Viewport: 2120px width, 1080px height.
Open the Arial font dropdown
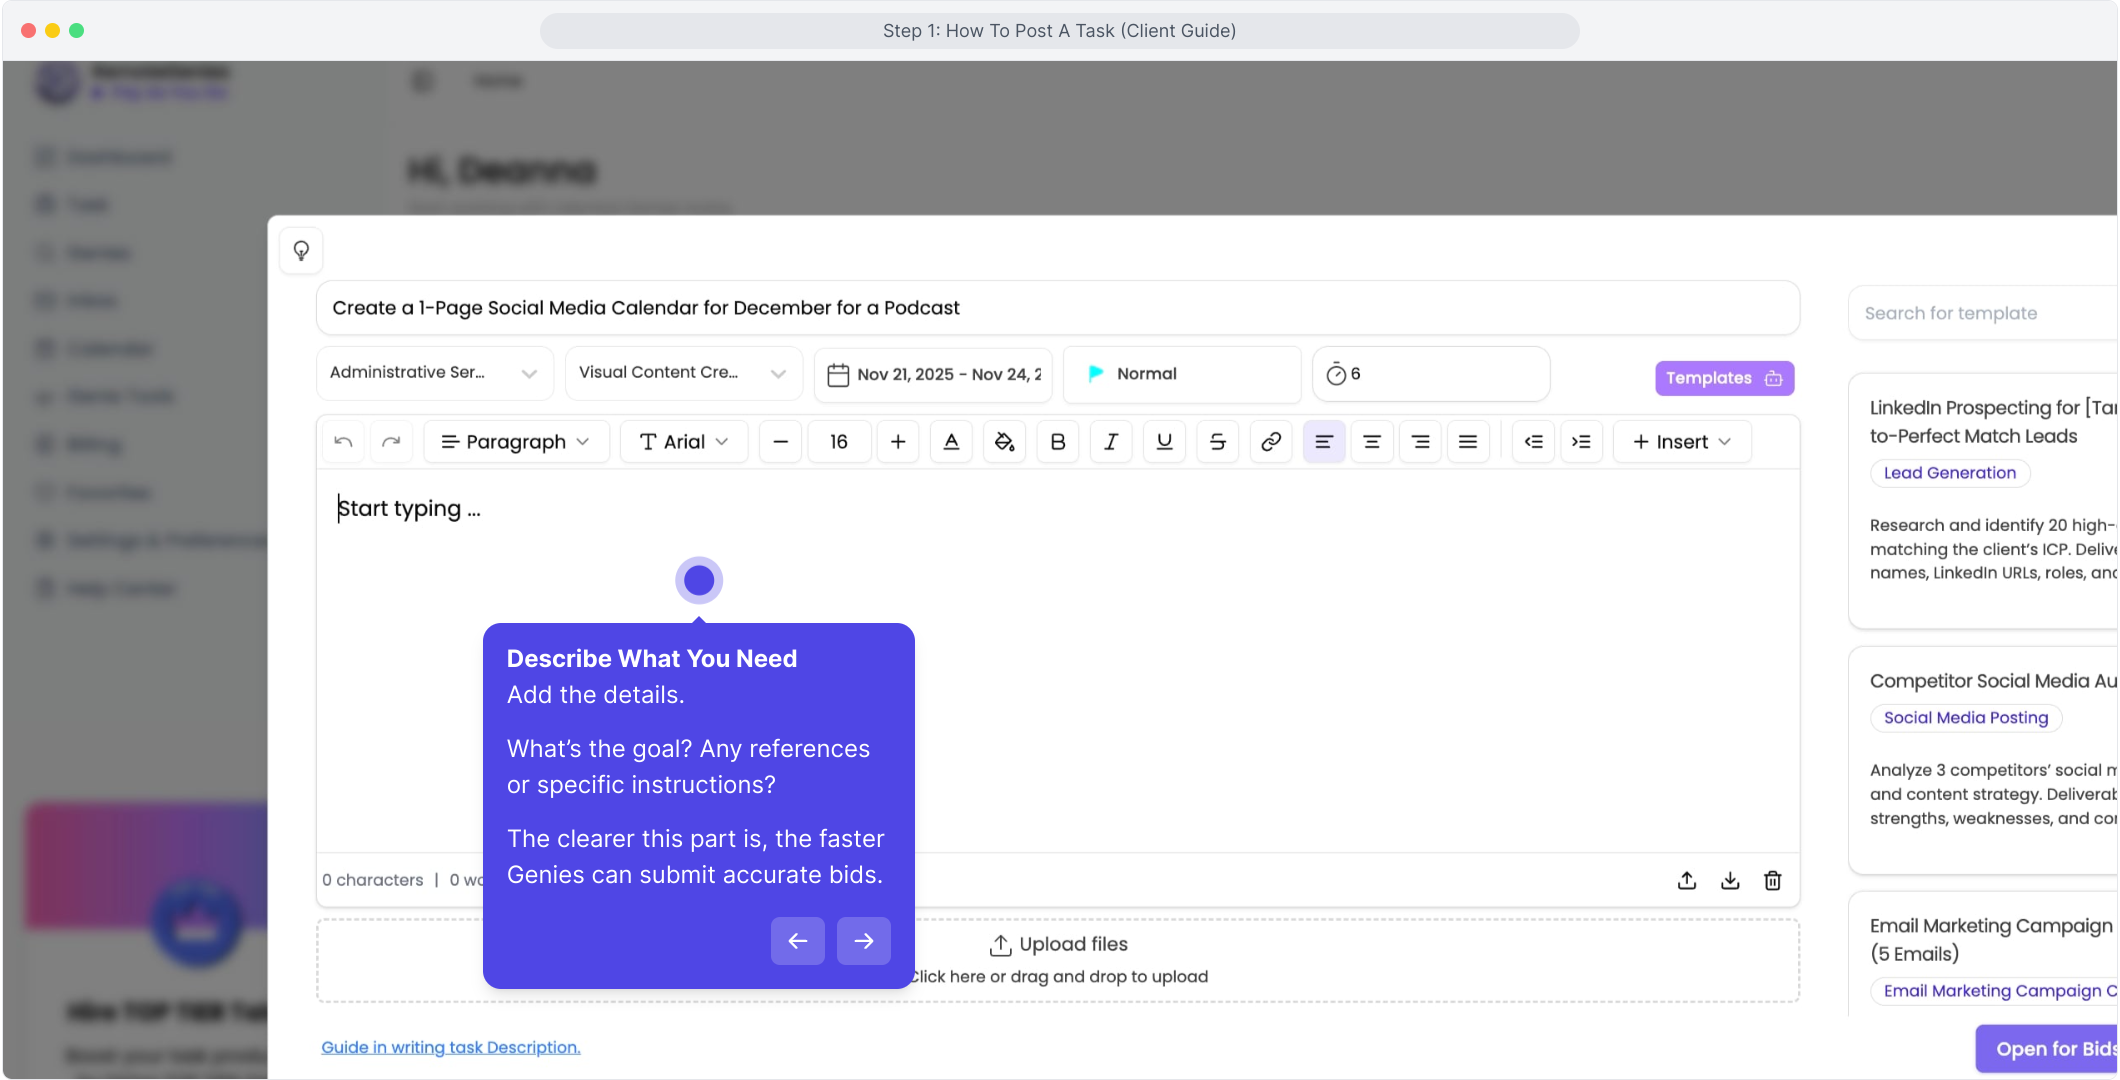[x=684, y=442]
